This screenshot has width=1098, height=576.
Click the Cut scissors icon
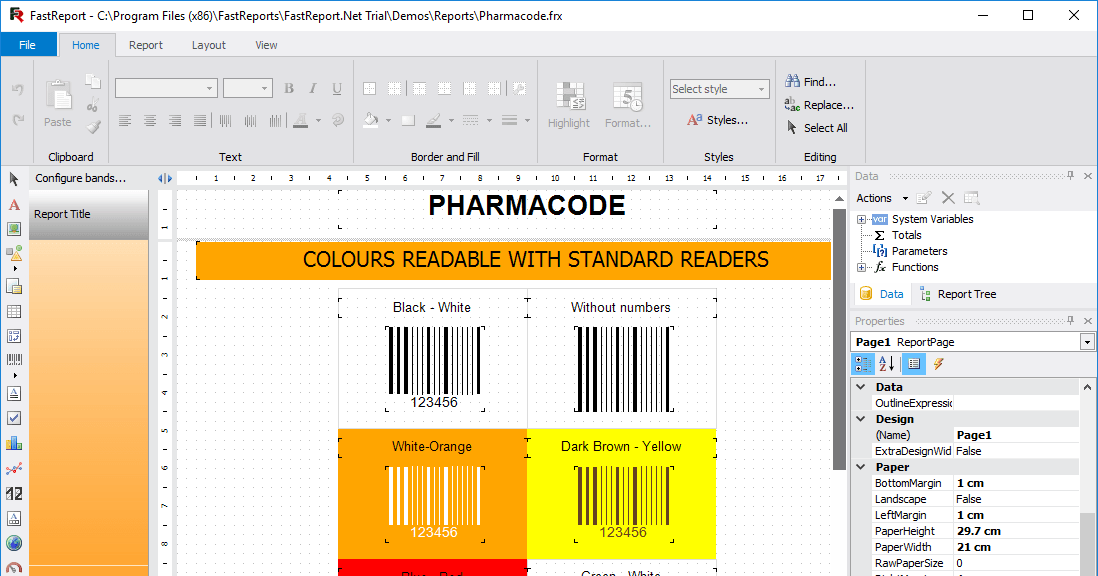(92, 105)
